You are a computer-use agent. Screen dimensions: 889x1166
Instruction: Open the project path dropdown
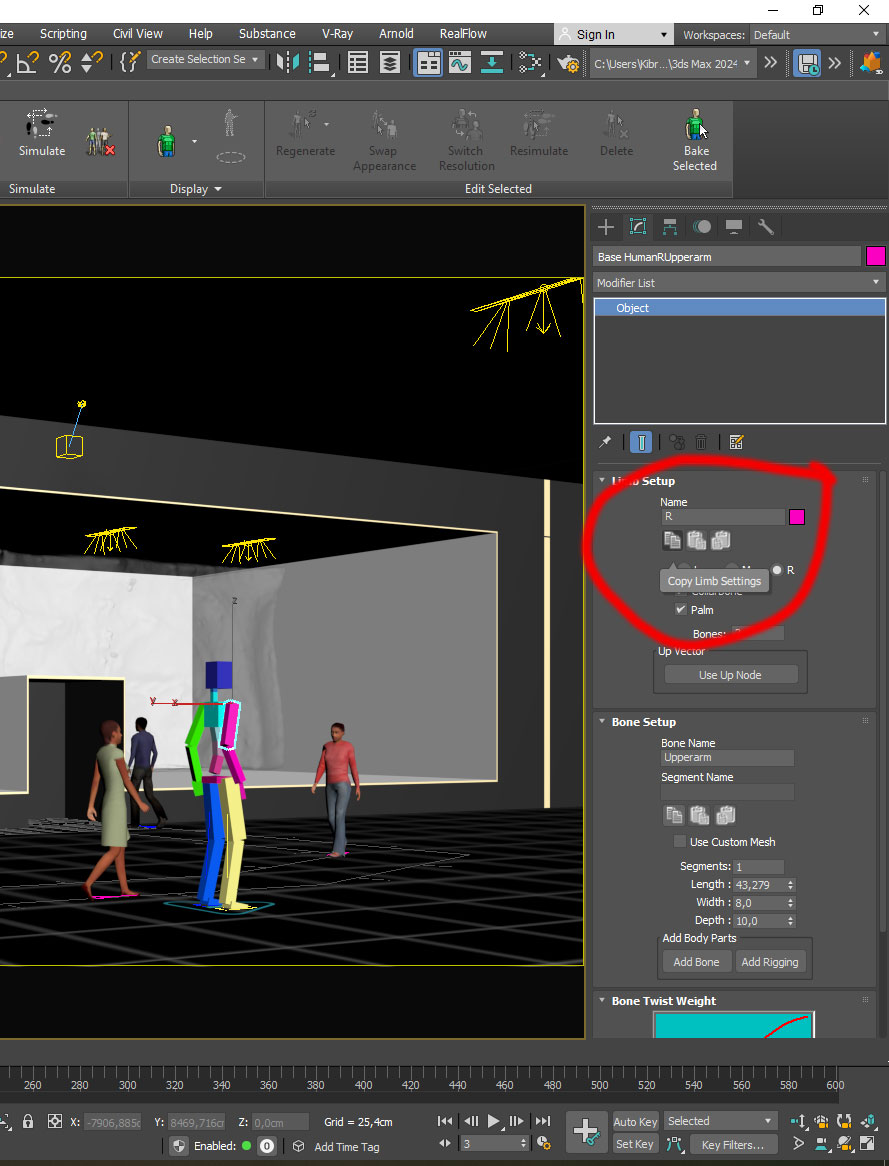(x=673, y=63)
